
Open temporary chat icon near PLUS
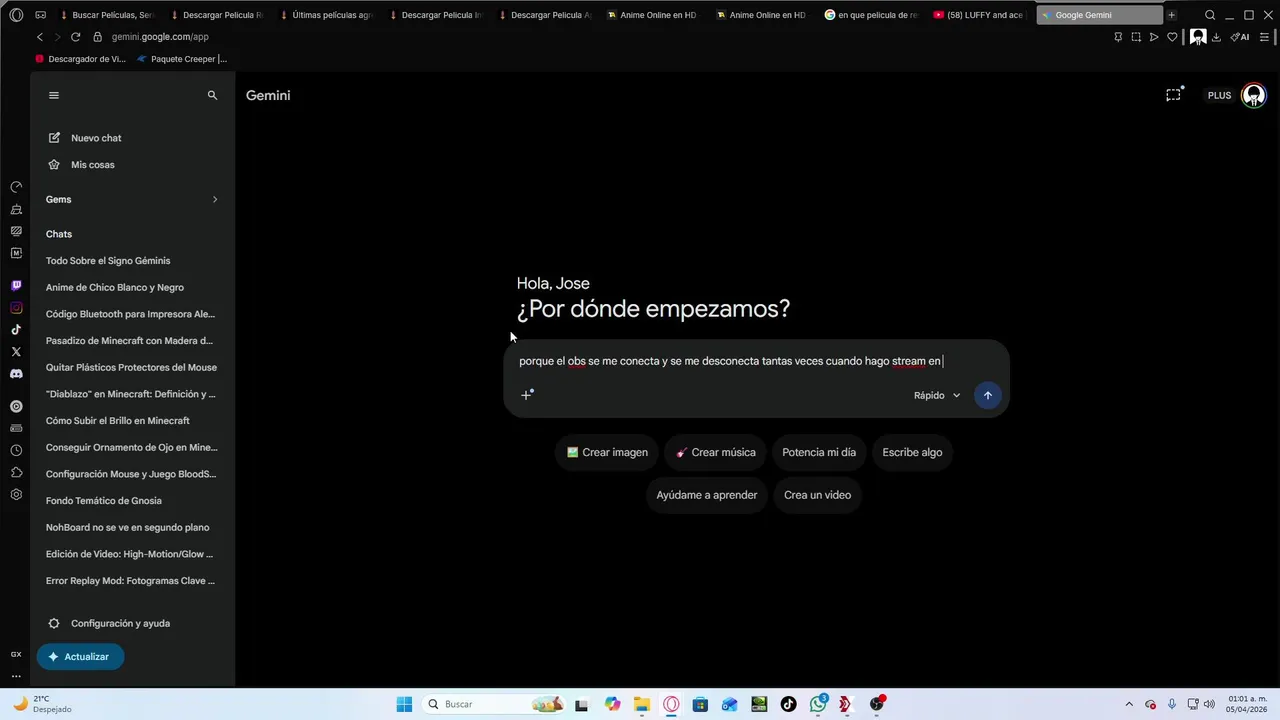[x=1174, y=95]
